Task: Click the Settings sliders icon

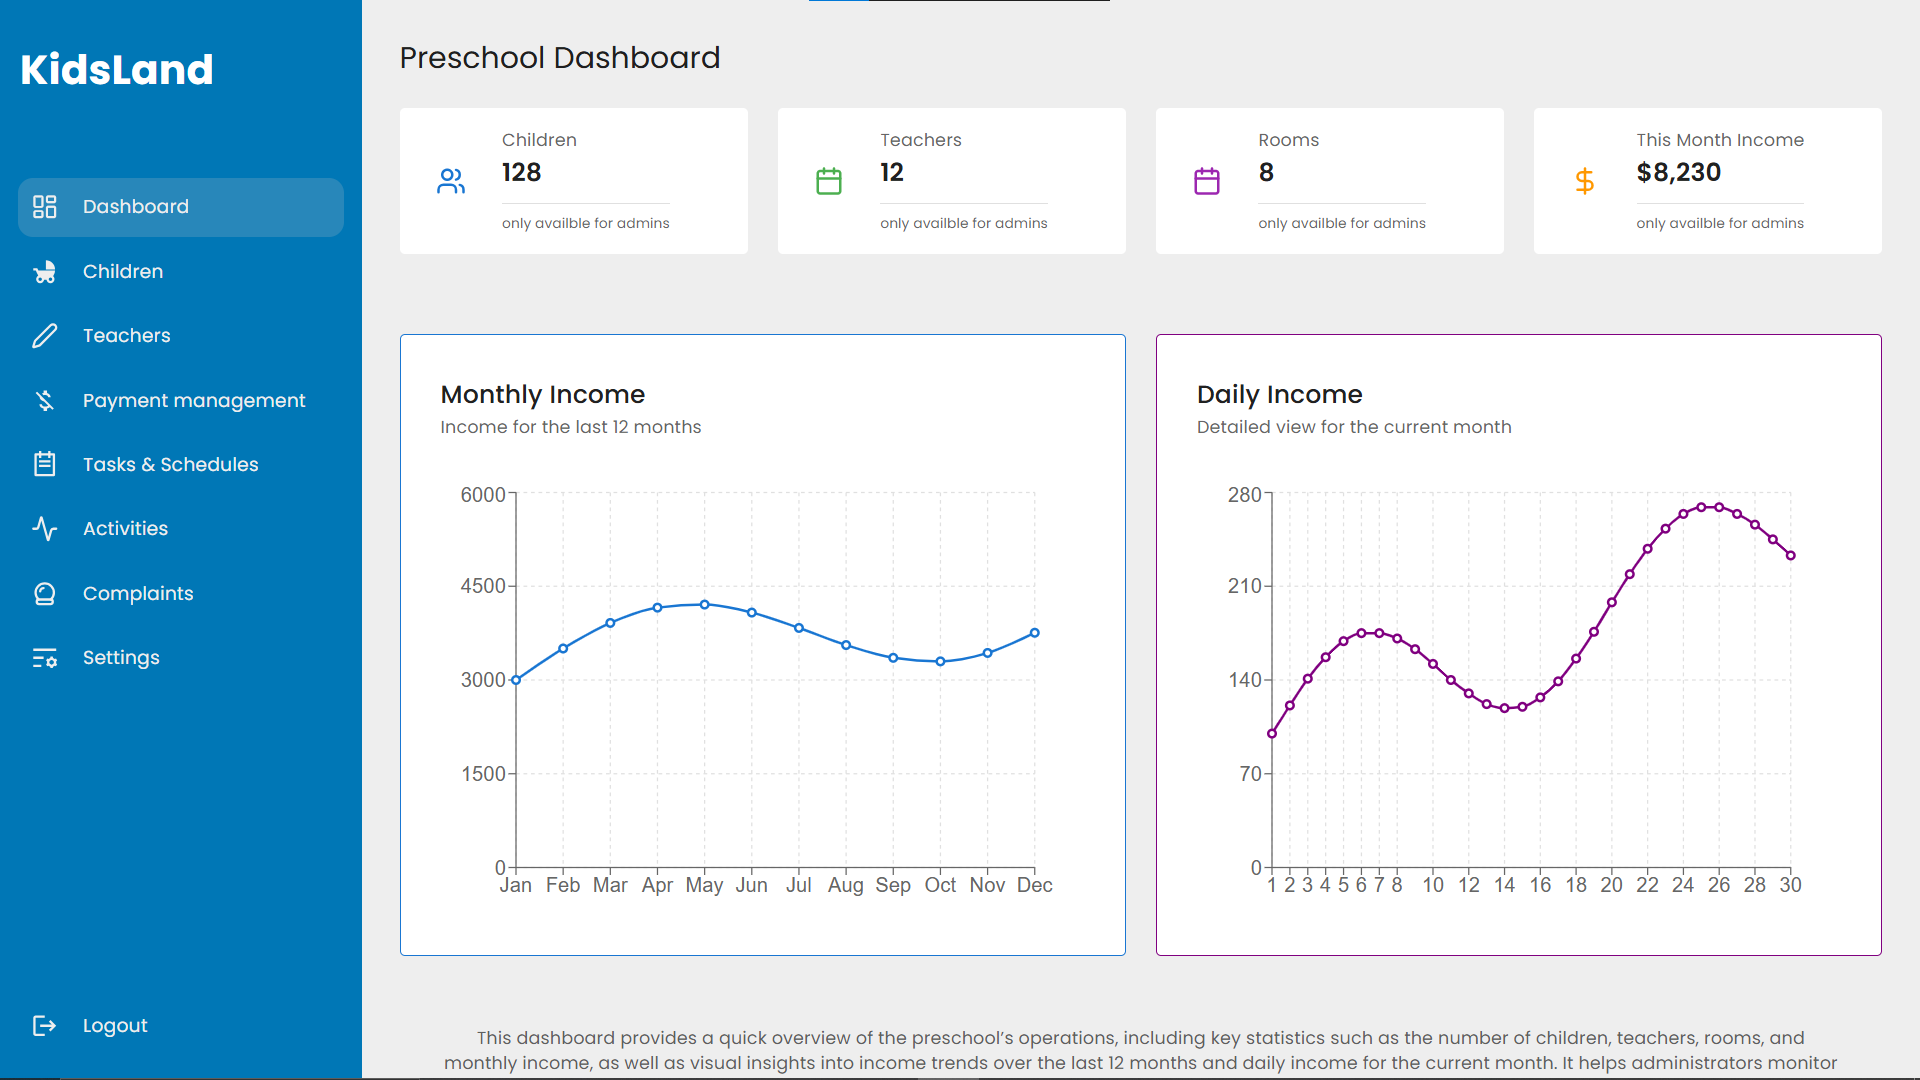Action: pos(45,658)
